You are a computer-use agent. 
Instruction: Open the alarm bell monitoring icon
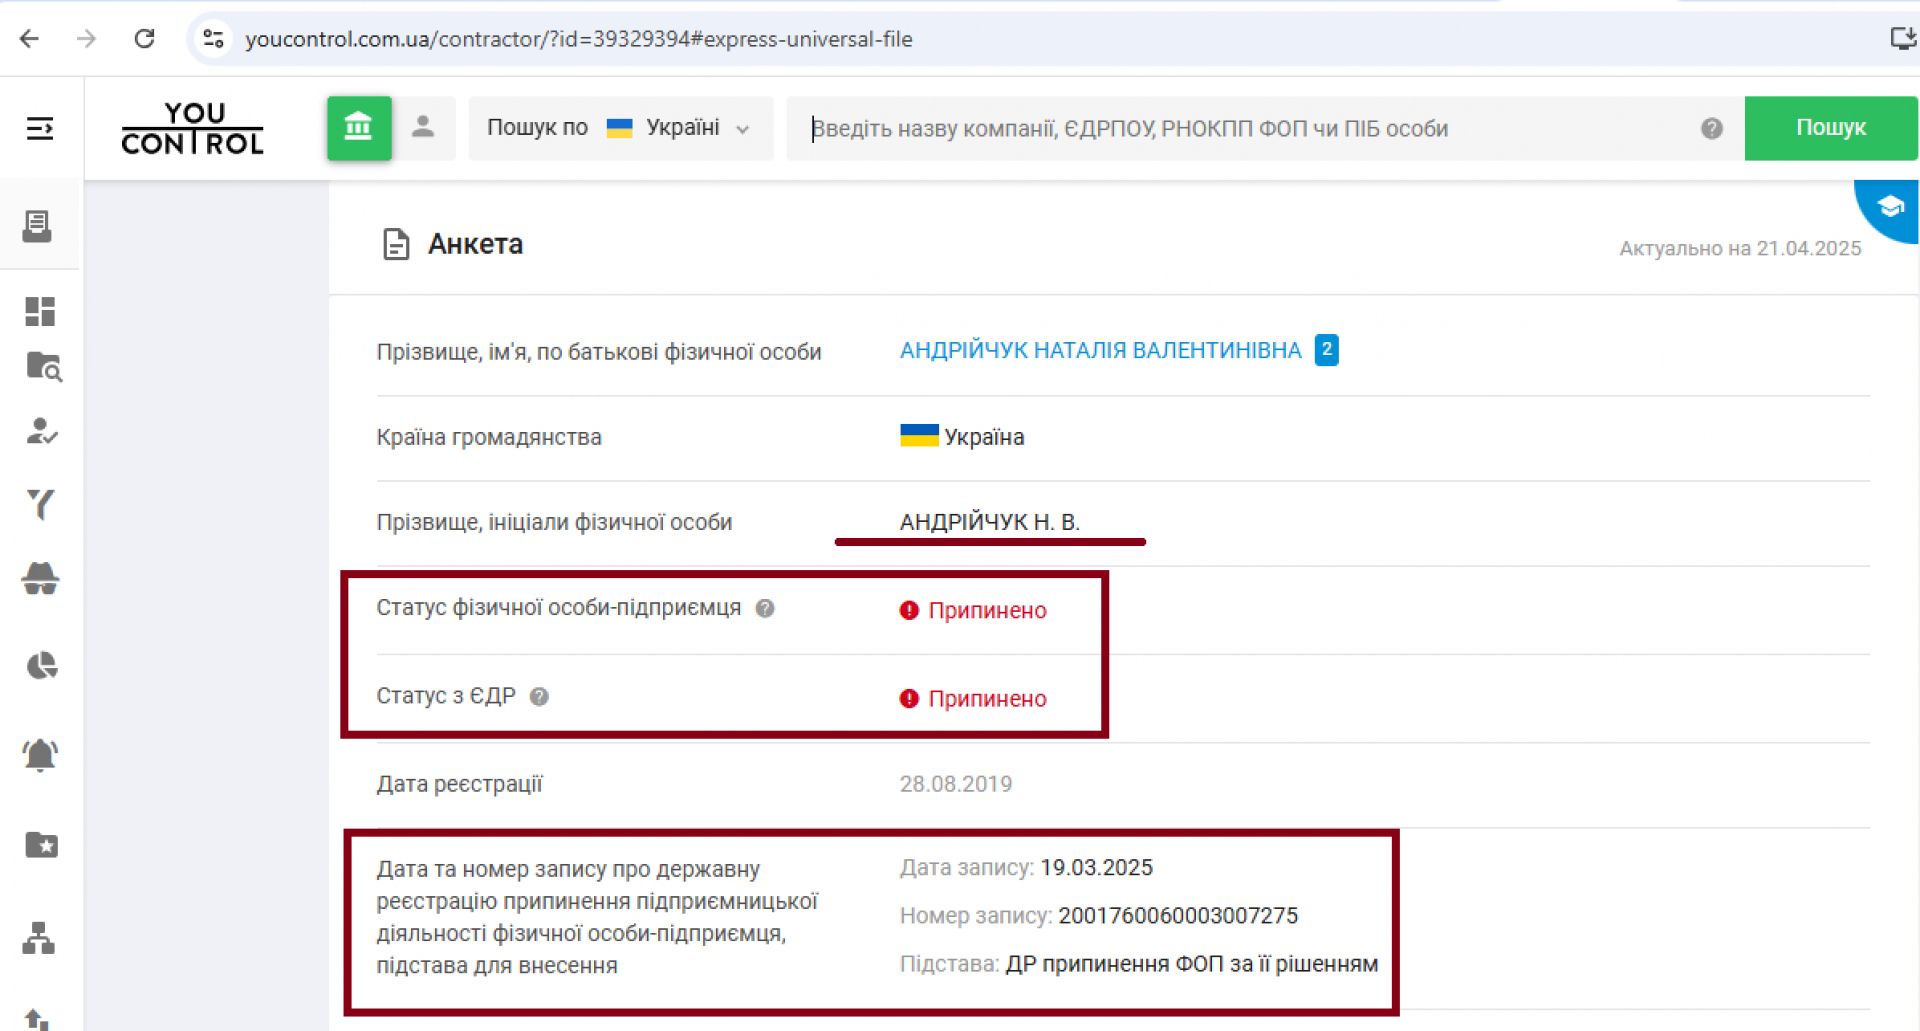point(40,755)
